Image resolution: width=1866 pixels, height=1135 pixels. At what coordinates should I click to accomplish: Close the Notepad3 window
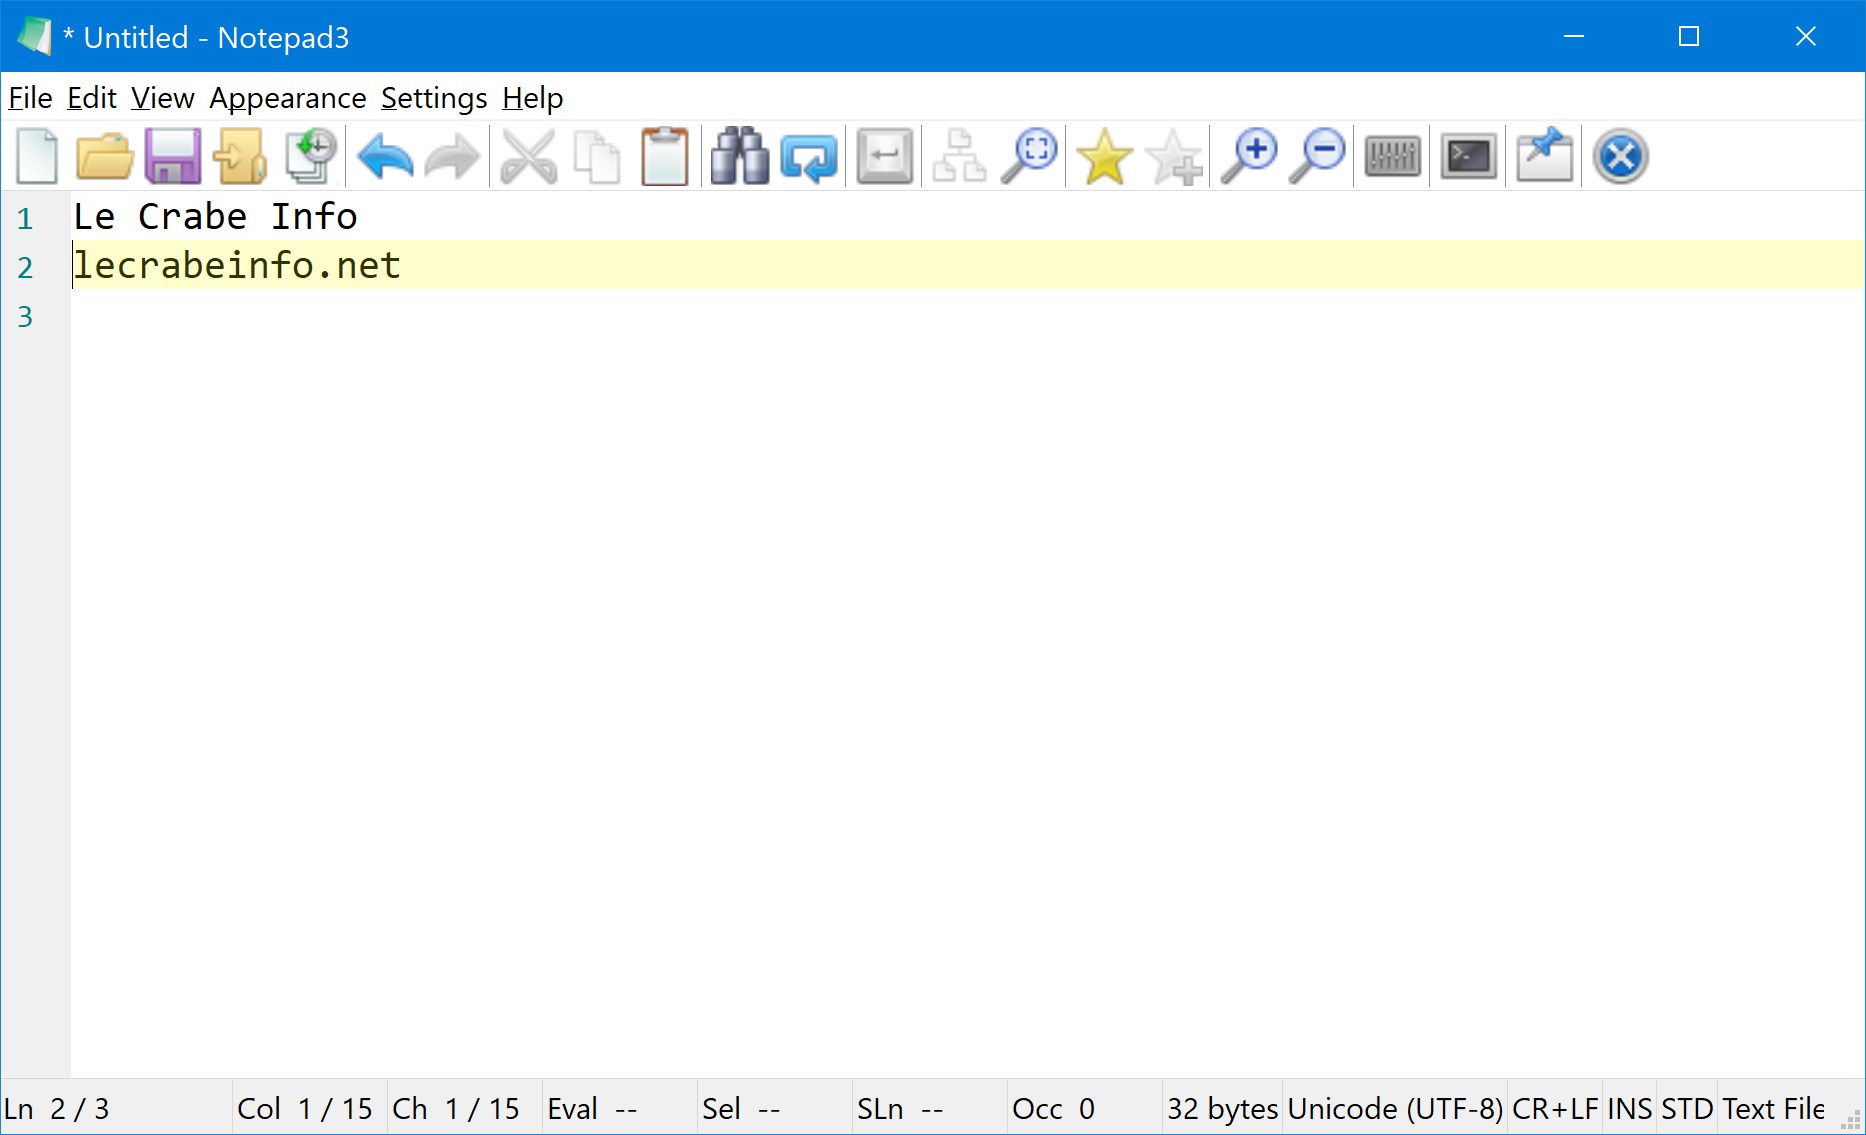(1805, 37)
